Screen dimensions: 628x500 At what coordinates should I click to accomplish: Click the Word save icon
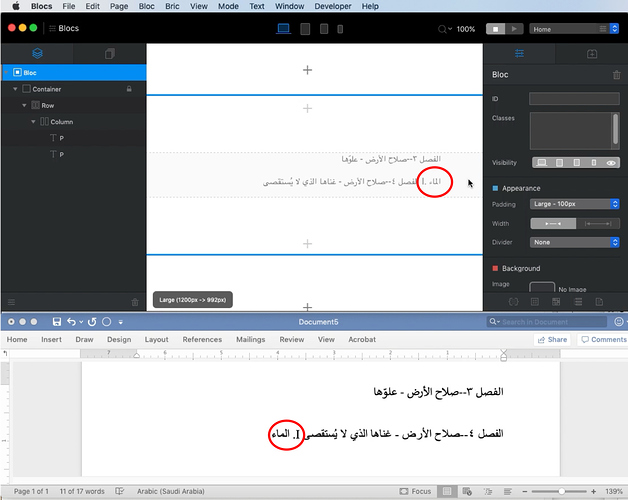pyautogui.click(x=55, y=322)
